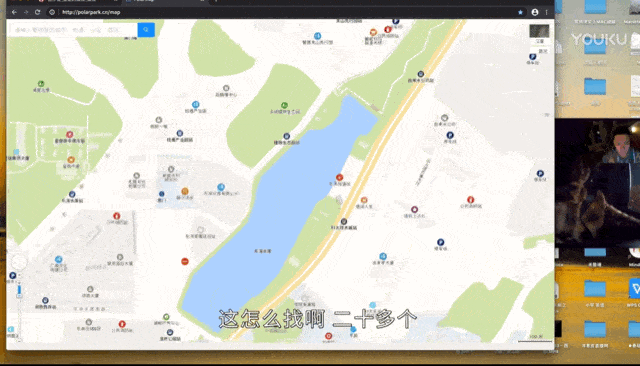Viewport: 640px width, 366px height.
Task: Click the lake name label on the water
Action: (262, 251)
